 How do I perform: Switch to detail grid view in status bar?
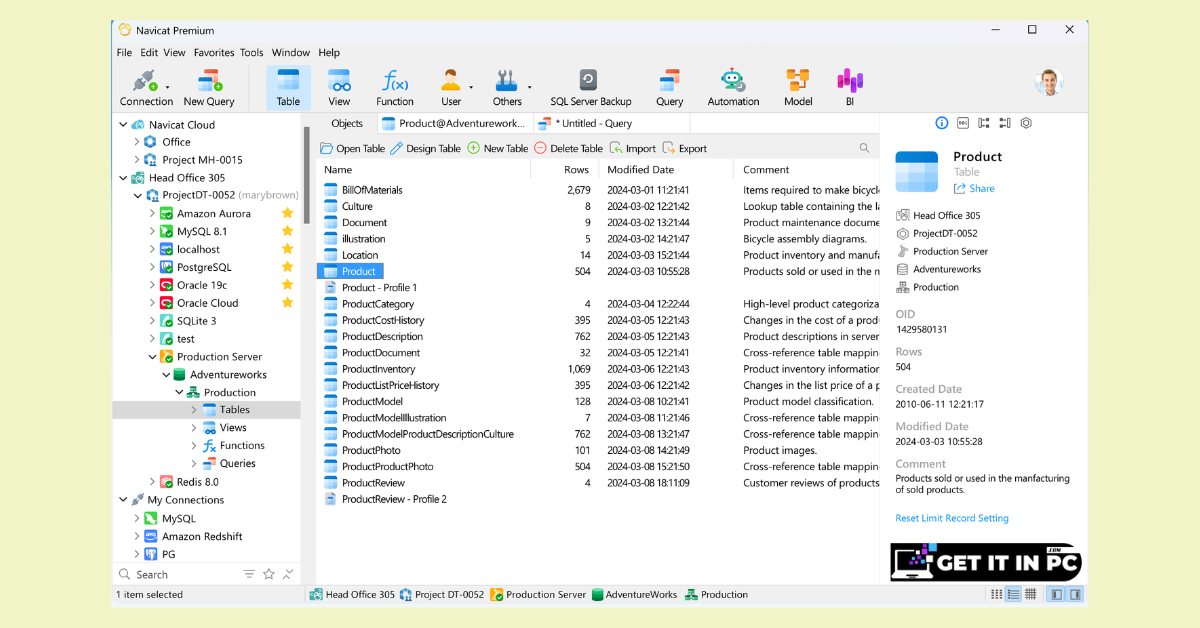(x=1030, y=594)
